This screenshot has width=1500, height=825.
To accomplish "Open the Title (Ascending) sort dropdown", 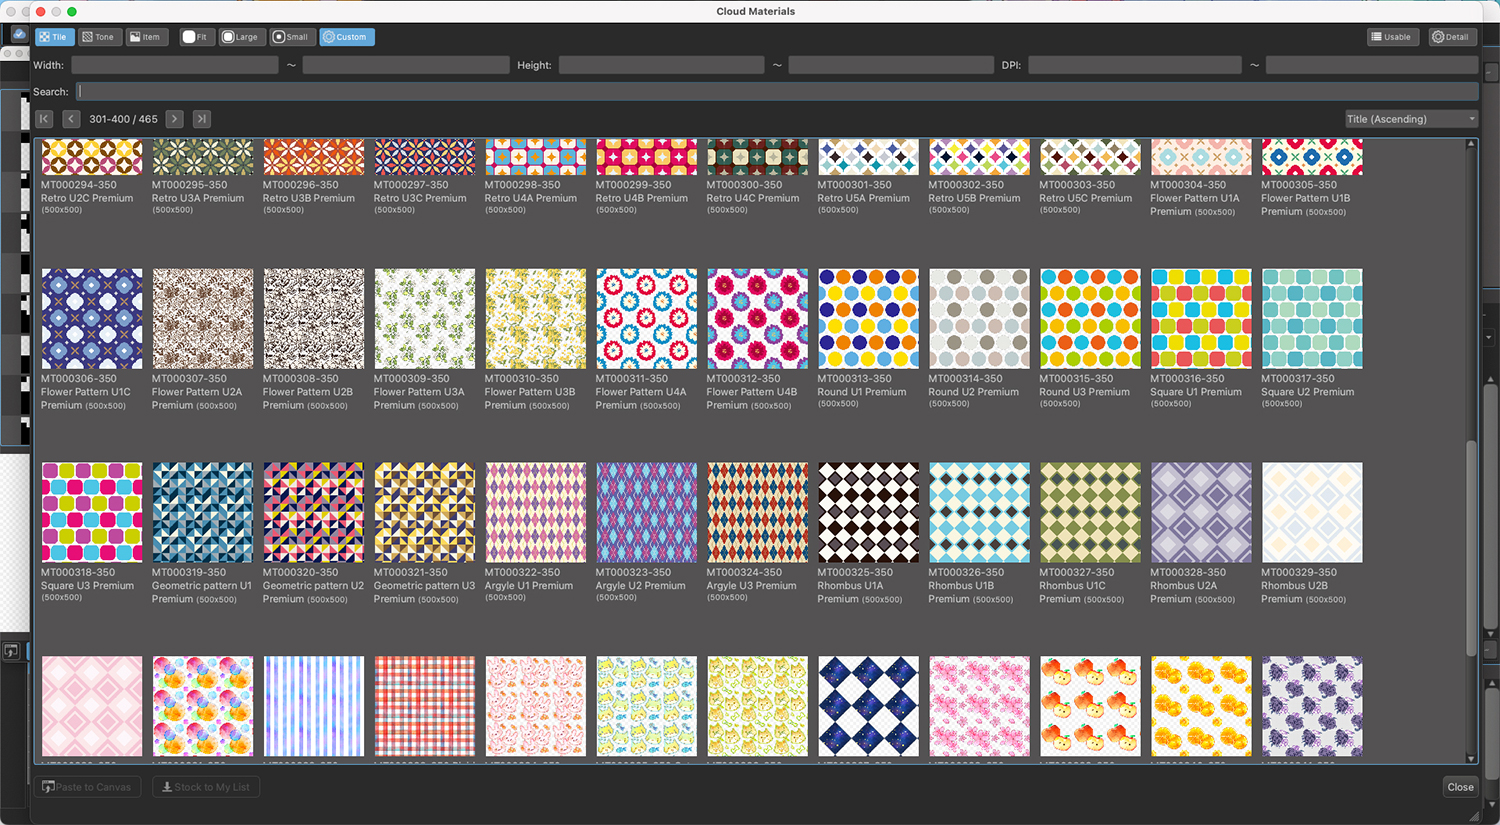I will [x=1411, y=119].
